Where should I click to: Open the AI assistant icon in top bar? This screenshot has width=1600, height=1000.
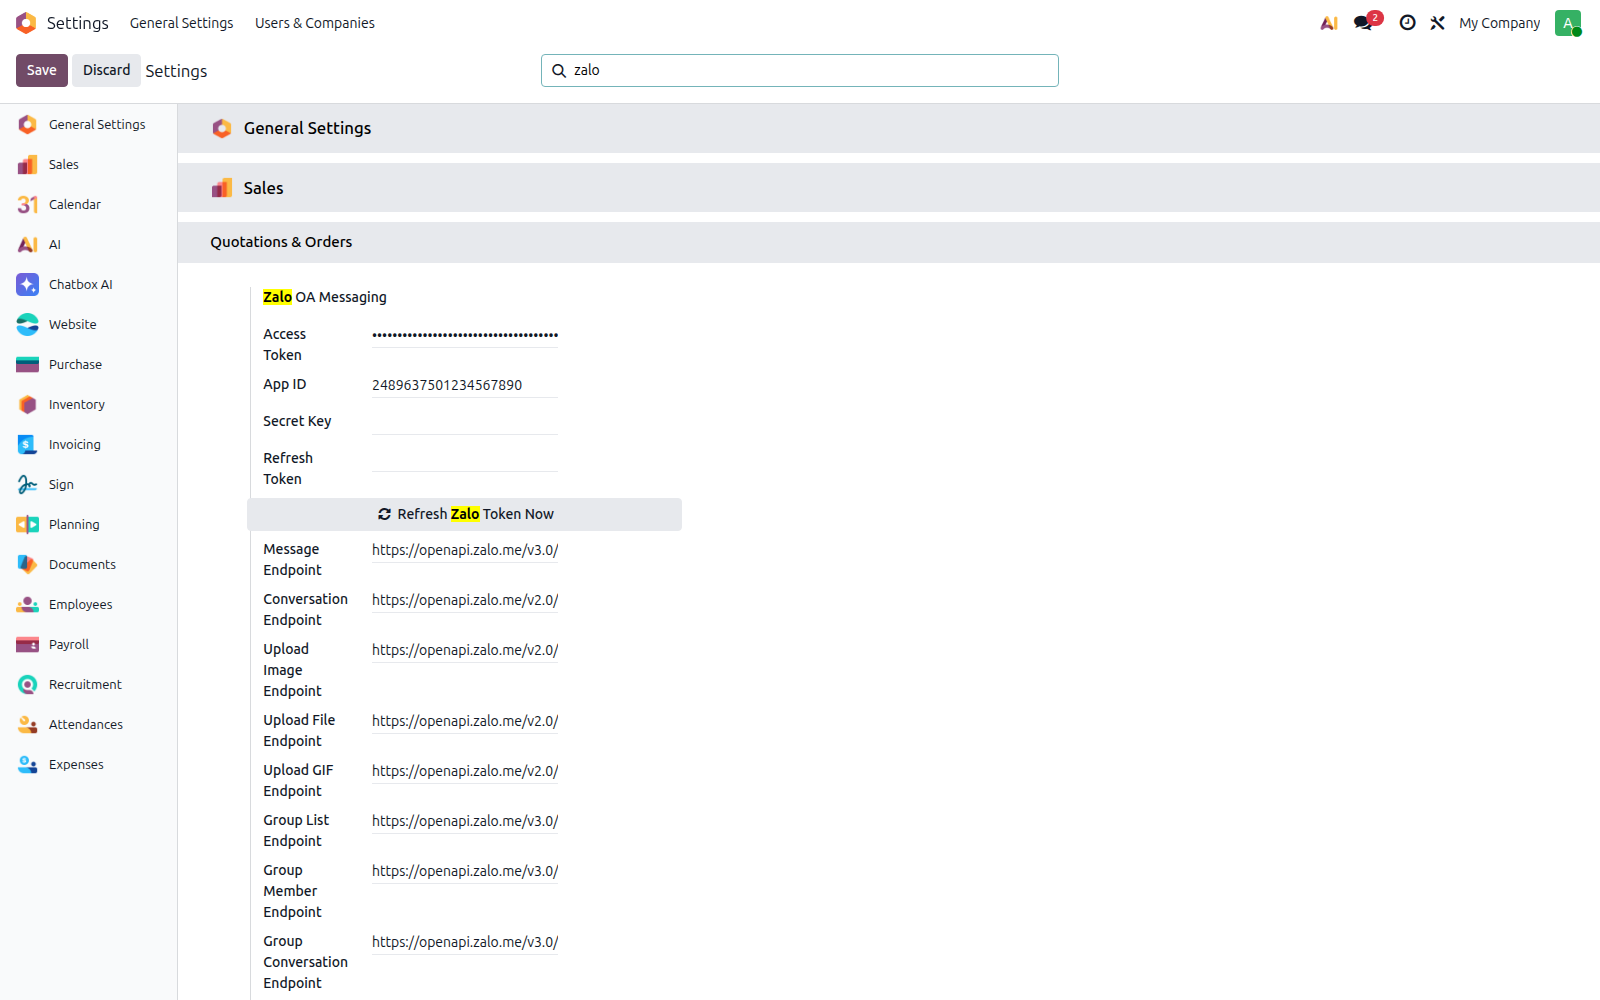pos(1329,23)
